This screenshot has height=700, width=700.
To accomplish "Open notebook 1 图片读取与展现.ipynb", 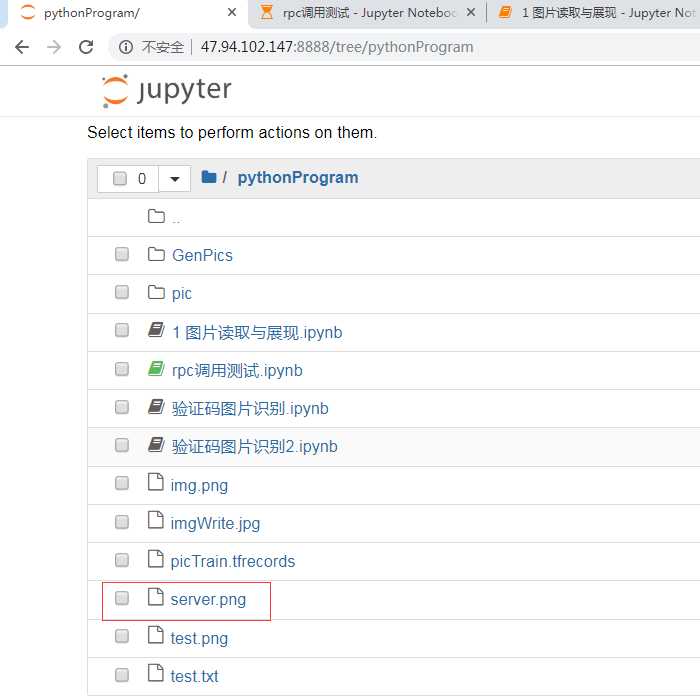I will (257, 333).
